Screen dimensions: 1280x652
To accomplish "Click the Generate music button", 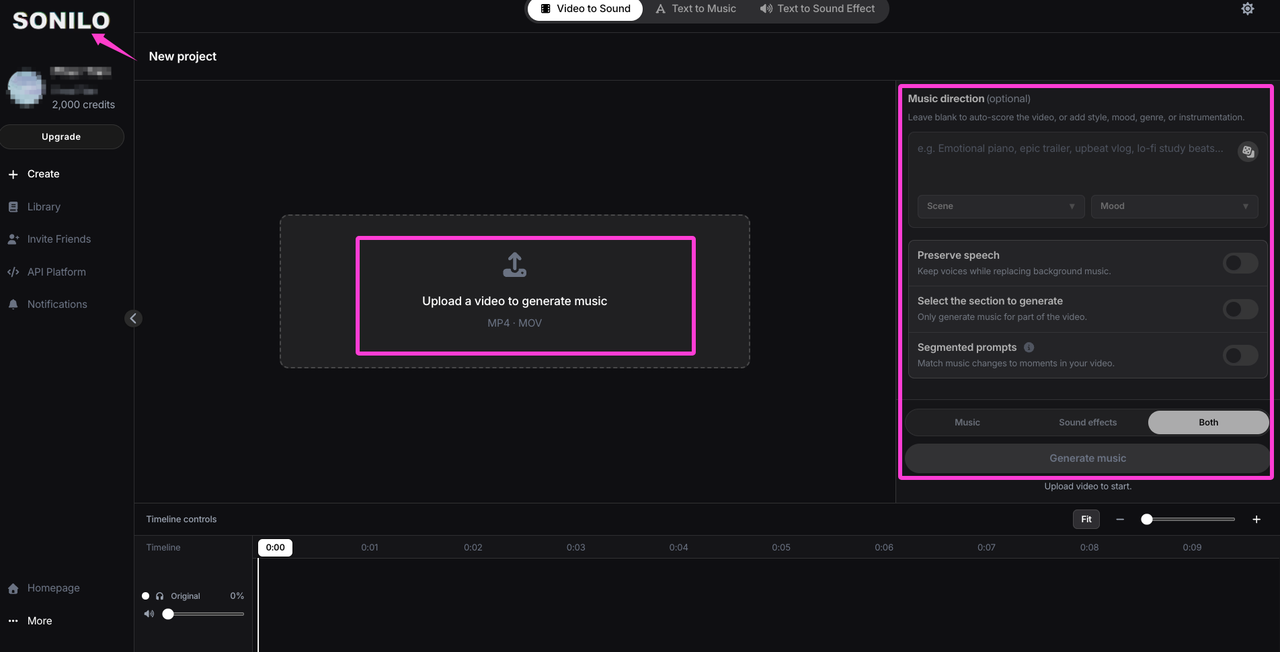I will [x=1087, y=458].
